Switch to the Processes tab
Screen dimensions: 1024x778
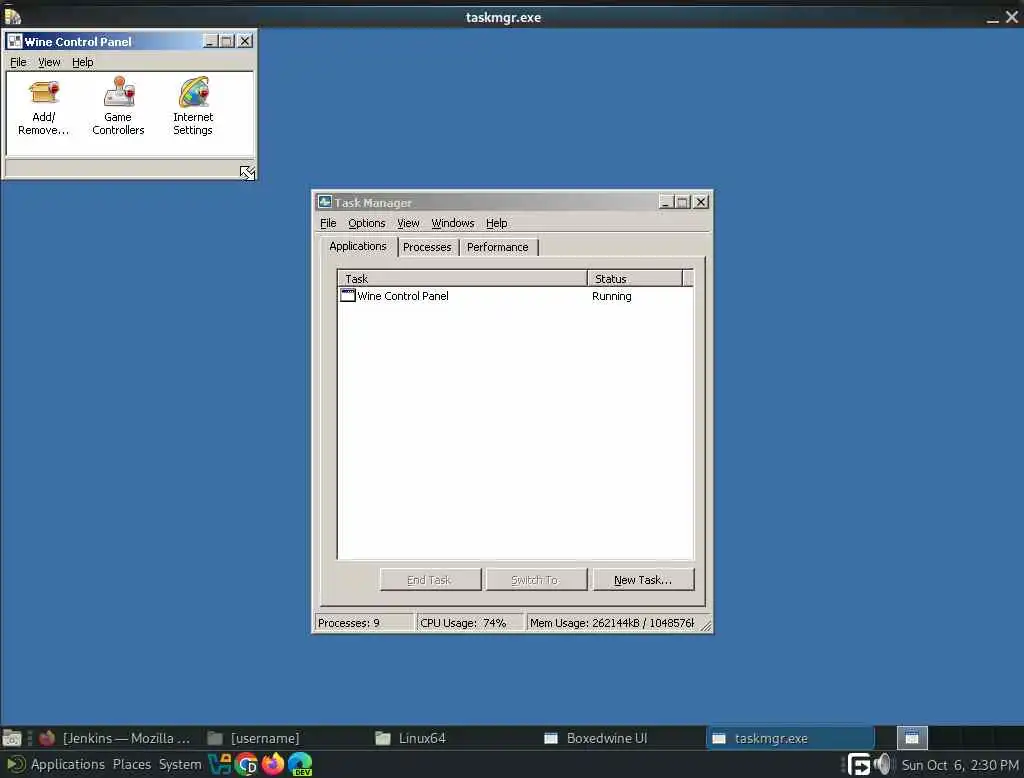(427, 248)
